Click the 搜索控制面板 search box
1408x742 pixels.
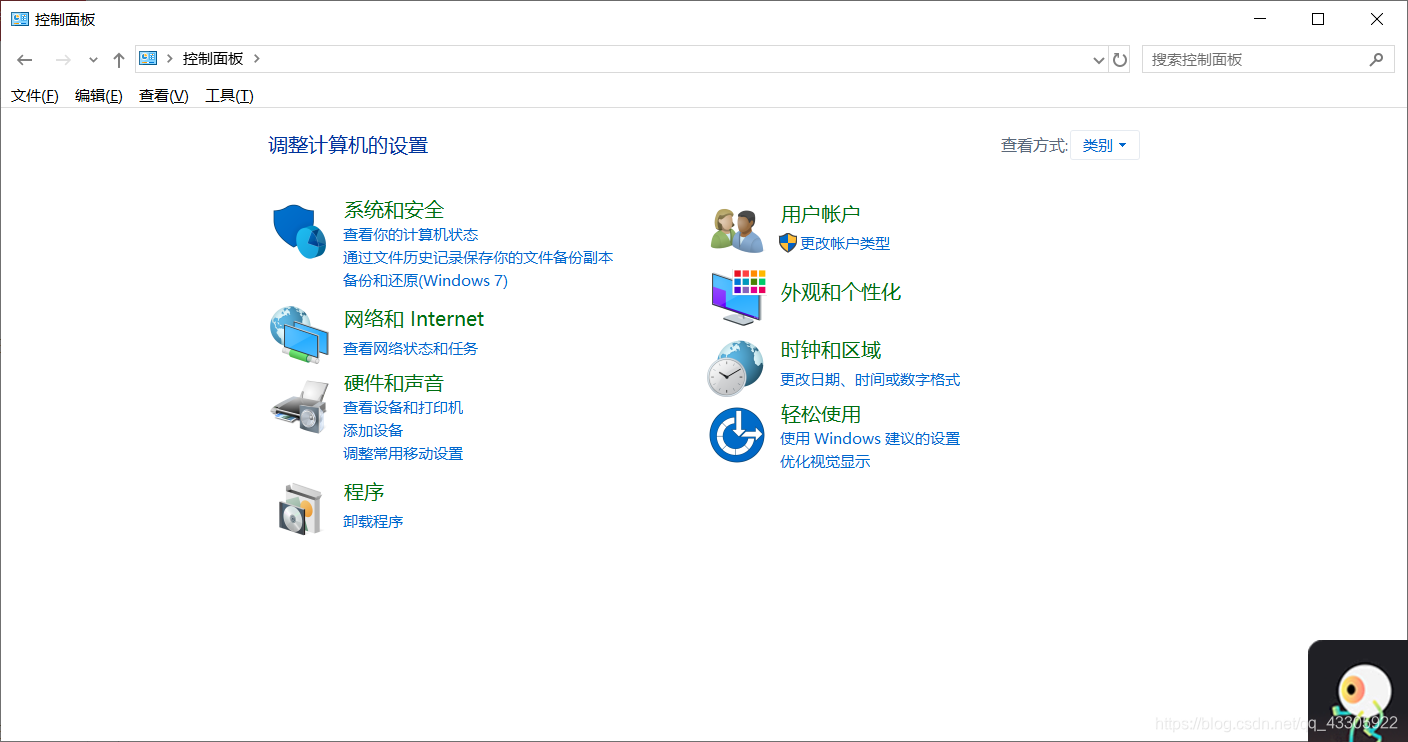pyautogui.click(x=1268, y=60)
